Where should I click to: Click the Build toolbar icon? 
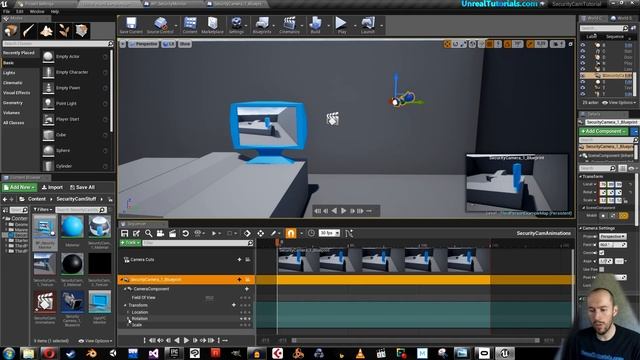pos(316,25)
